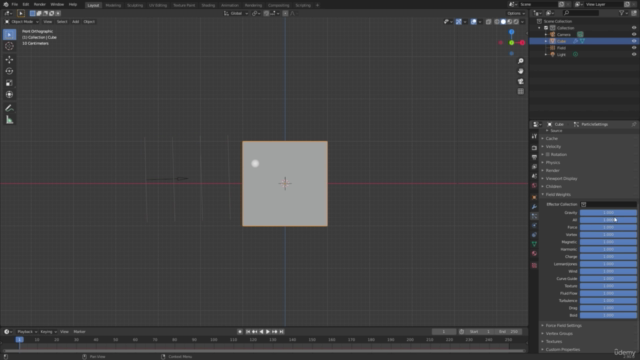Open the Texture properties tab icon

pyautogui.click(x=534, y=265)
